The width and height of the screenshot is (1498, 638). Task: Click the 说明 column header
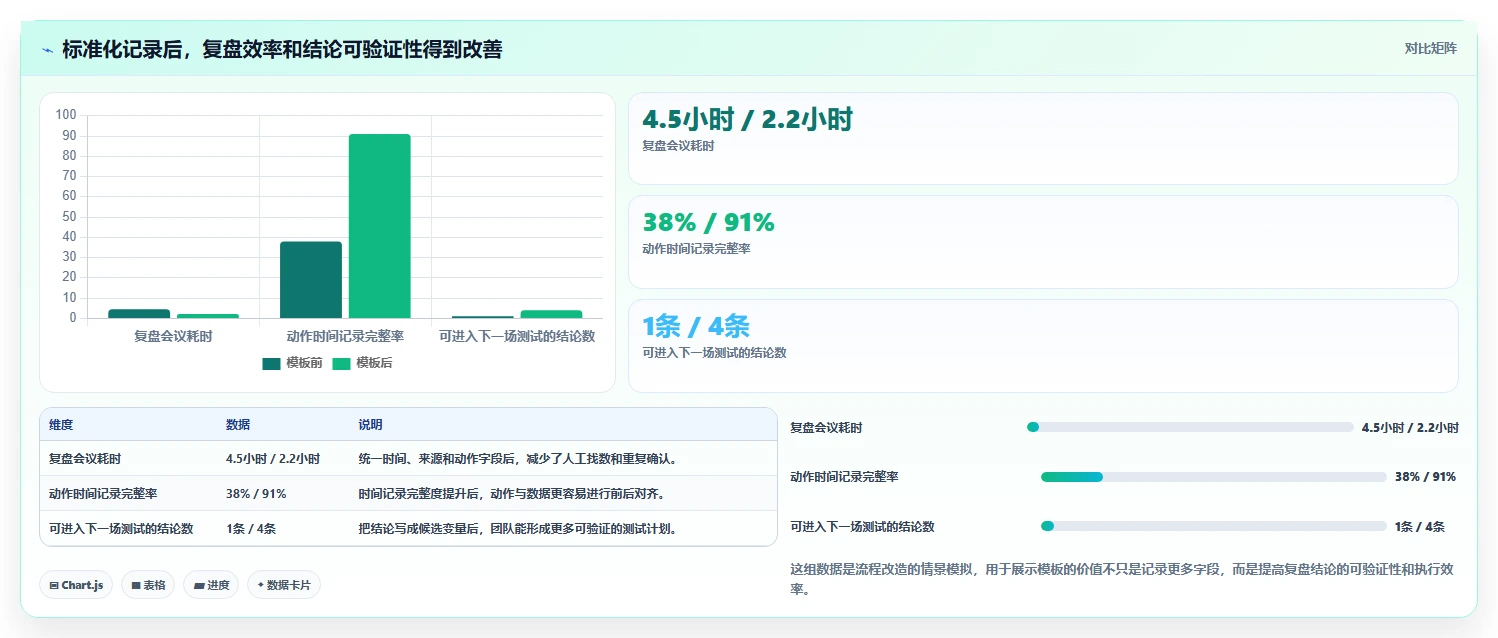point(370,425)
